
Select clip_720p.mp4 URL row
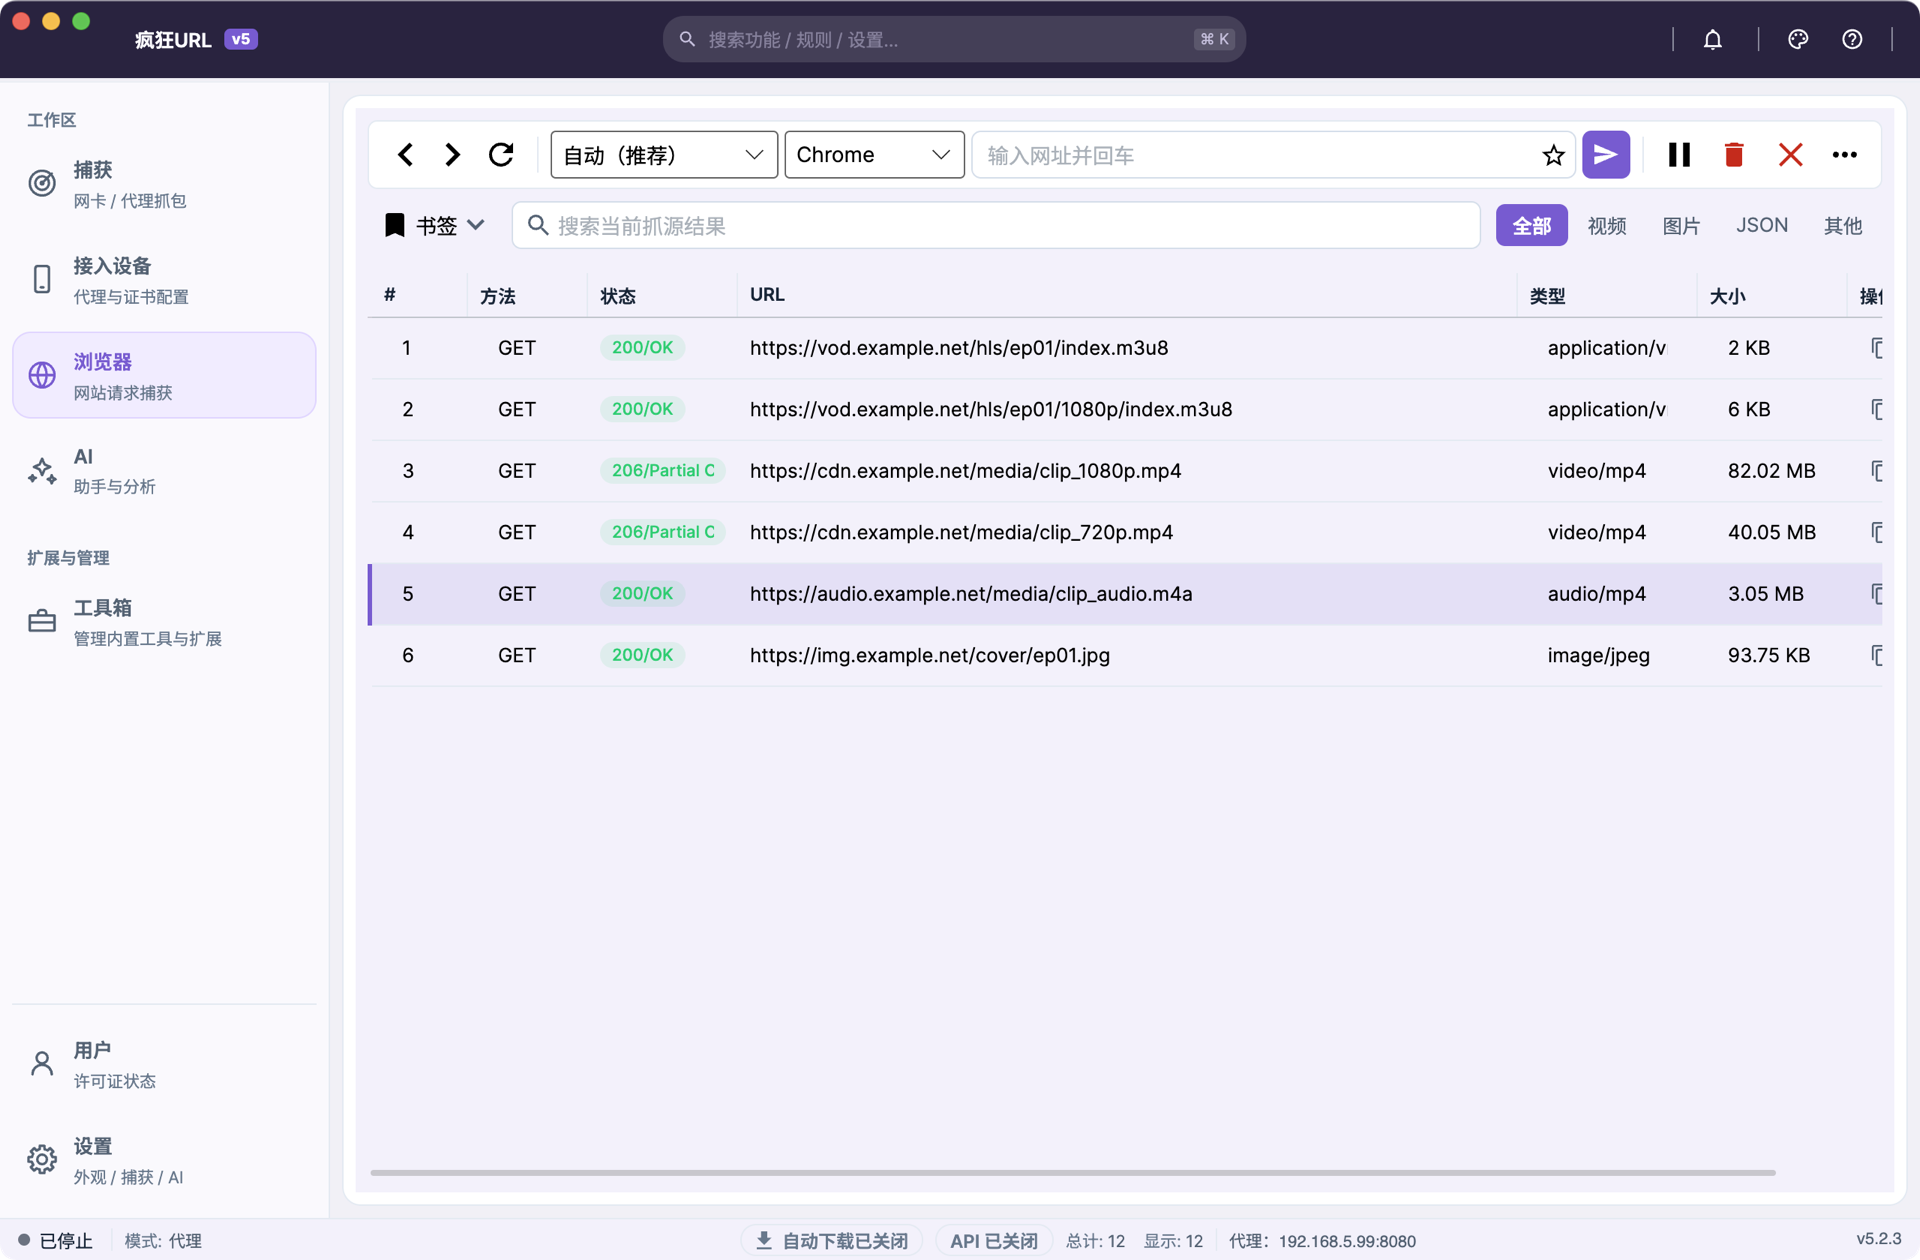pyautogui.click(x=1125, y=532)
